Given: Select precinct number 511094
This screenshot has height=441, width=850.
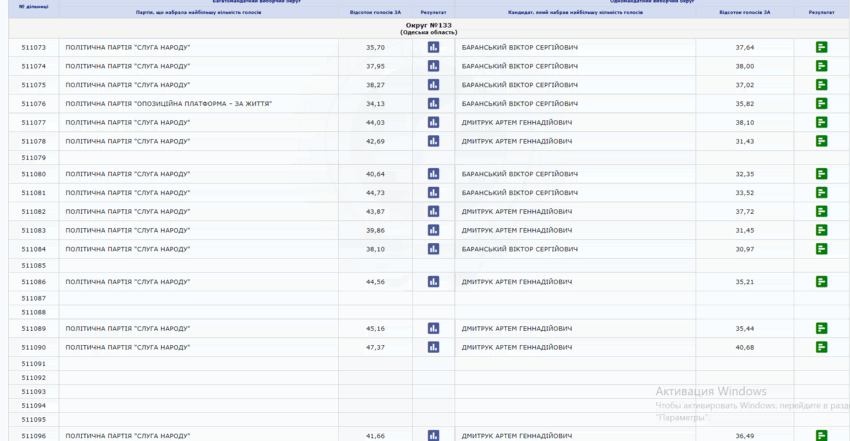Looking at the screenshot, I should click(x=34, y=406).
